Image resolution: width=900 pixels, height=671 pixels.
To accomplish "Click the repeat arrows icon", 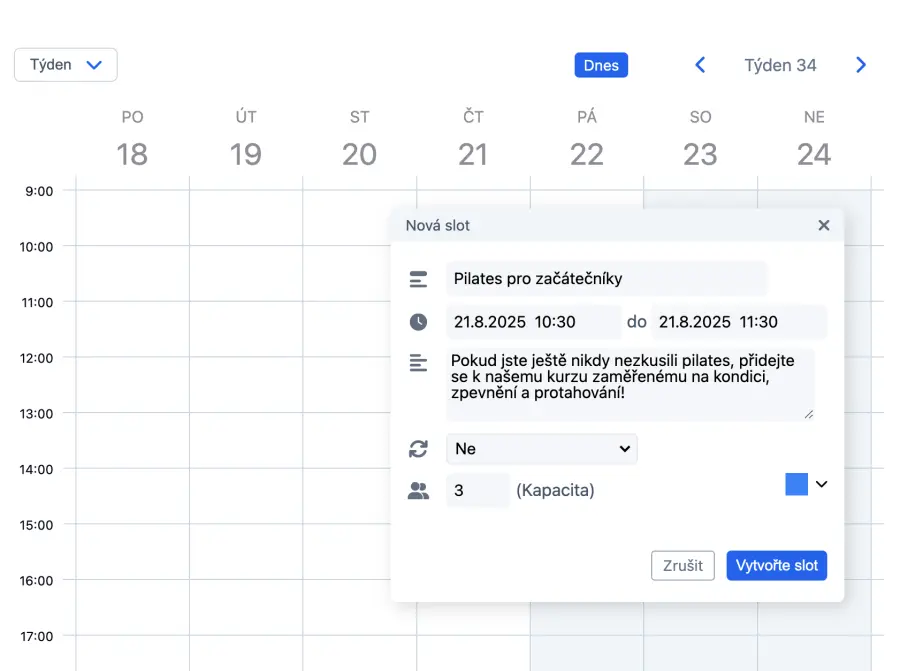I will pos(418,449).
